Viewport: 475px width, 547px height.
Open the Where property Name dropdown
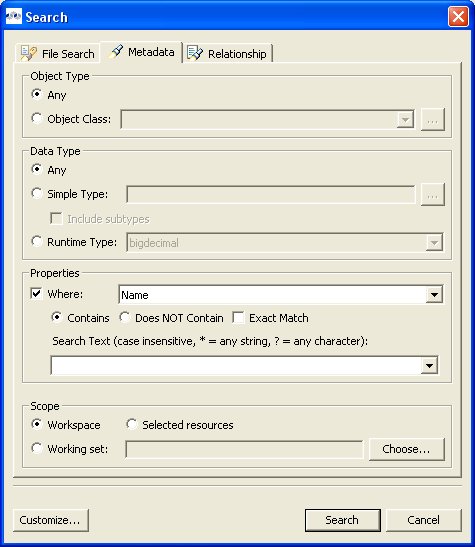pyautogui.click(x=434, y=295)
